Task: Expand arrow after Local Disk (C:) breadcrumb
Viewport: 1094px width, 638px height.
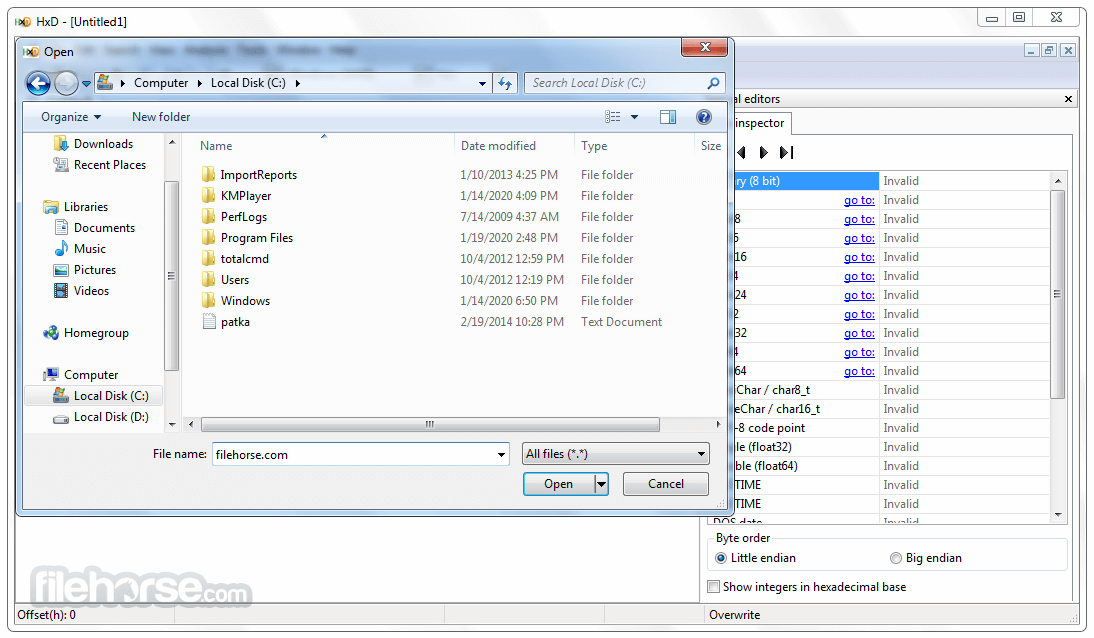Action: [x=298, y=83]
